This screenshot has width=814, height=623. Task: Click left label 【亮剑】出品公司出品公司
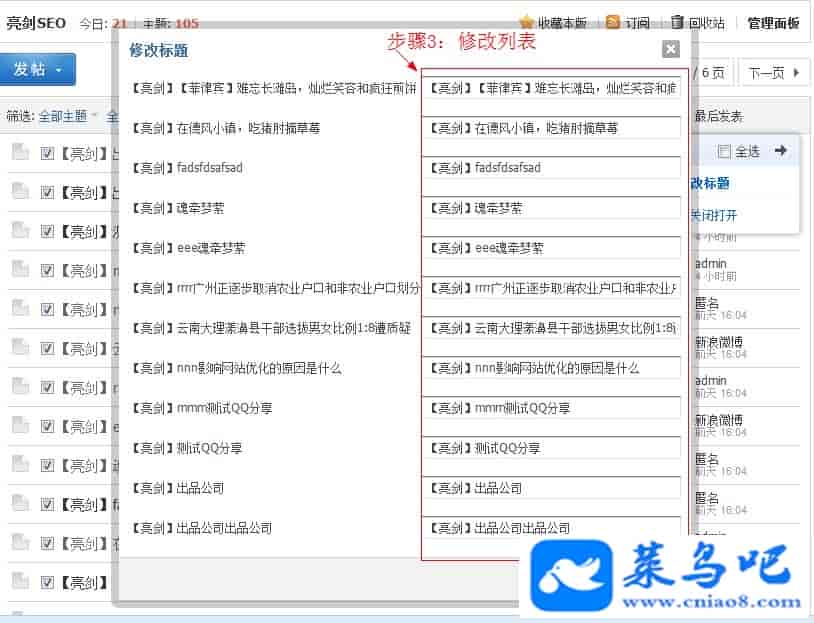pos(201,527)
